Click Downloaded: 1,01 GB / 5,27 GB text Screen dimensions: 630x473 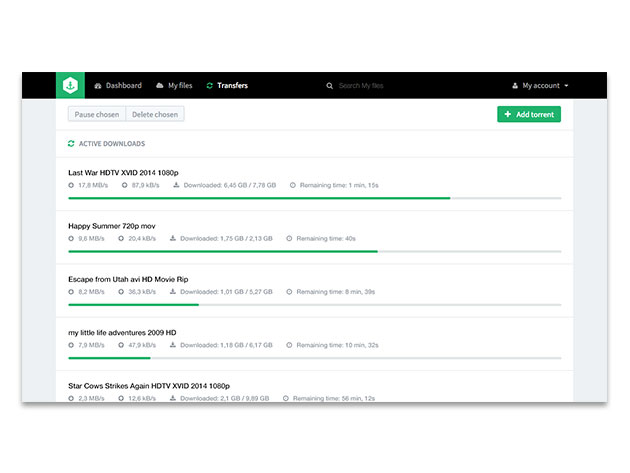[226, 292]
